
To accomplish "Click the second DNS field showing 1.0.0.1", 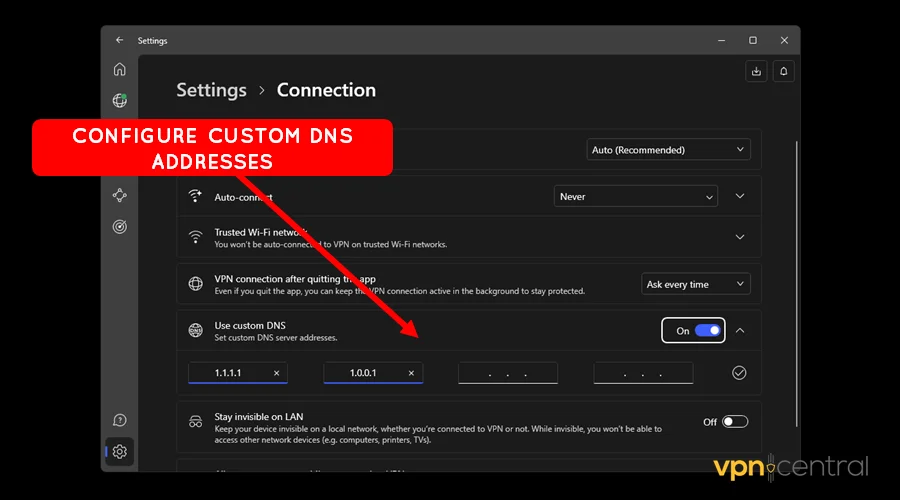I will [373, 373].
